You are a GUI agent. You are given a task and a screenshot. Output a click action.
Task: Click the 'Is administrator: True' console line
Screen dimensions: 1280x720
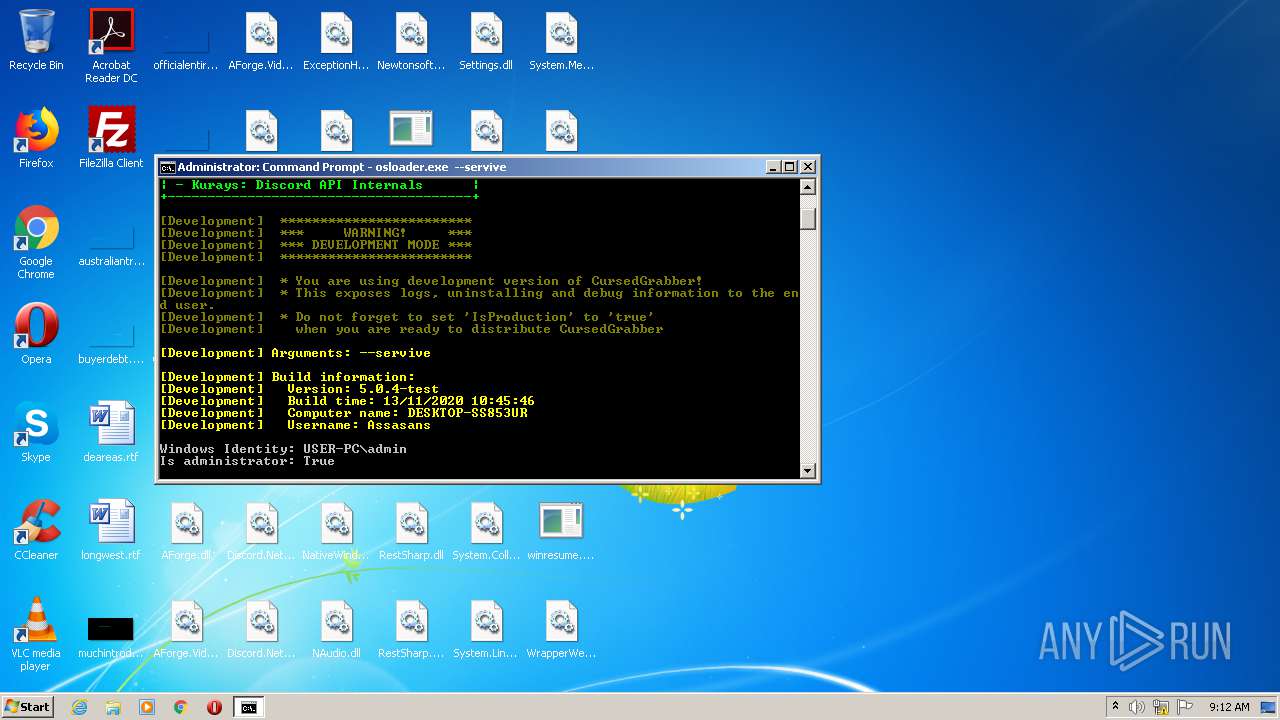click(247, 461)
